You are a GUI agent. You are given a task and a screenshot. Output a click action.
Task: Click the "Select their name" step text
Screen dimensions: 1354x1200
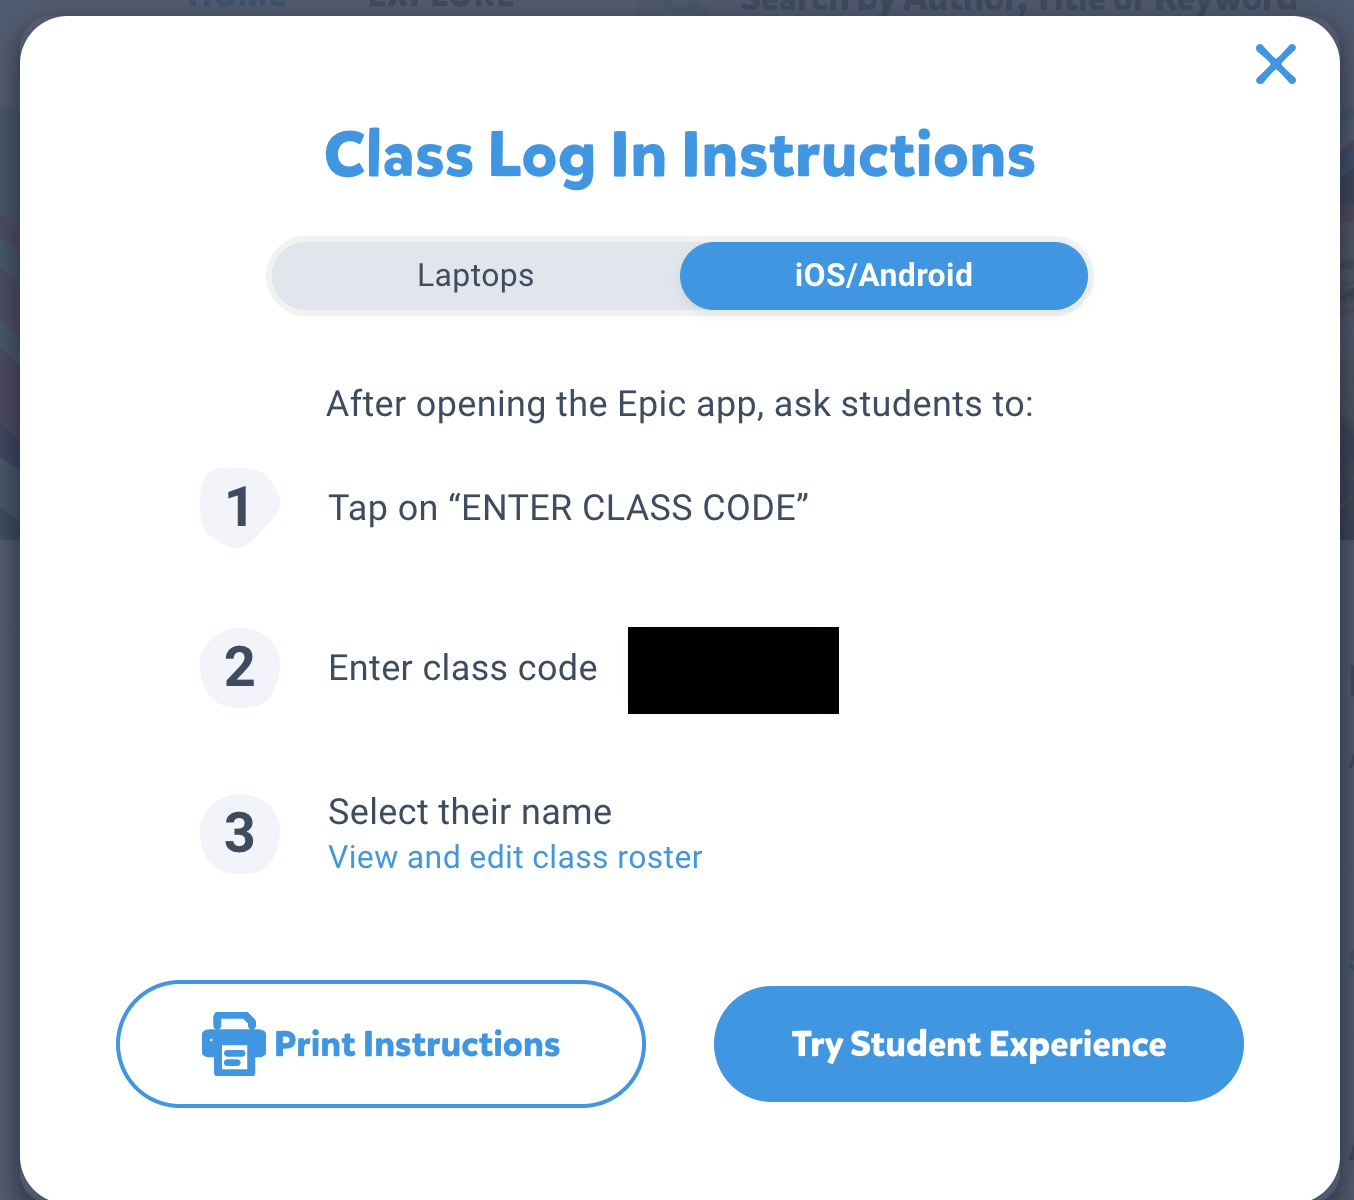pyautogui.click(x=469, y=812)
